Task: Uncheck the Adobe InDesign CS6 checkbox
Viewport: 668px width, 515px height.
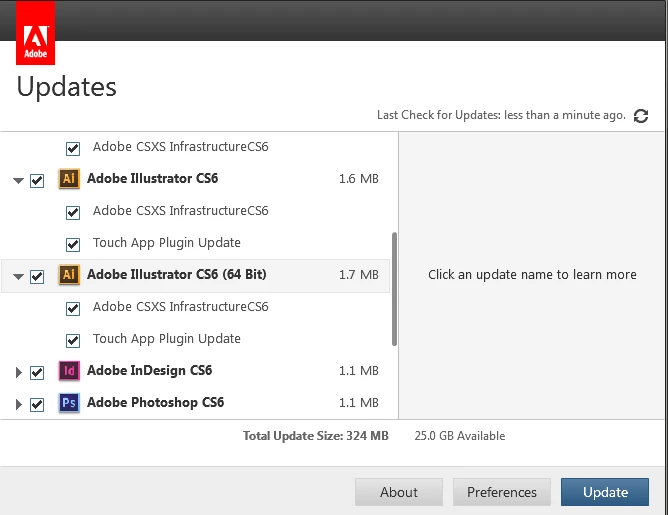Action: pos(37,372)
